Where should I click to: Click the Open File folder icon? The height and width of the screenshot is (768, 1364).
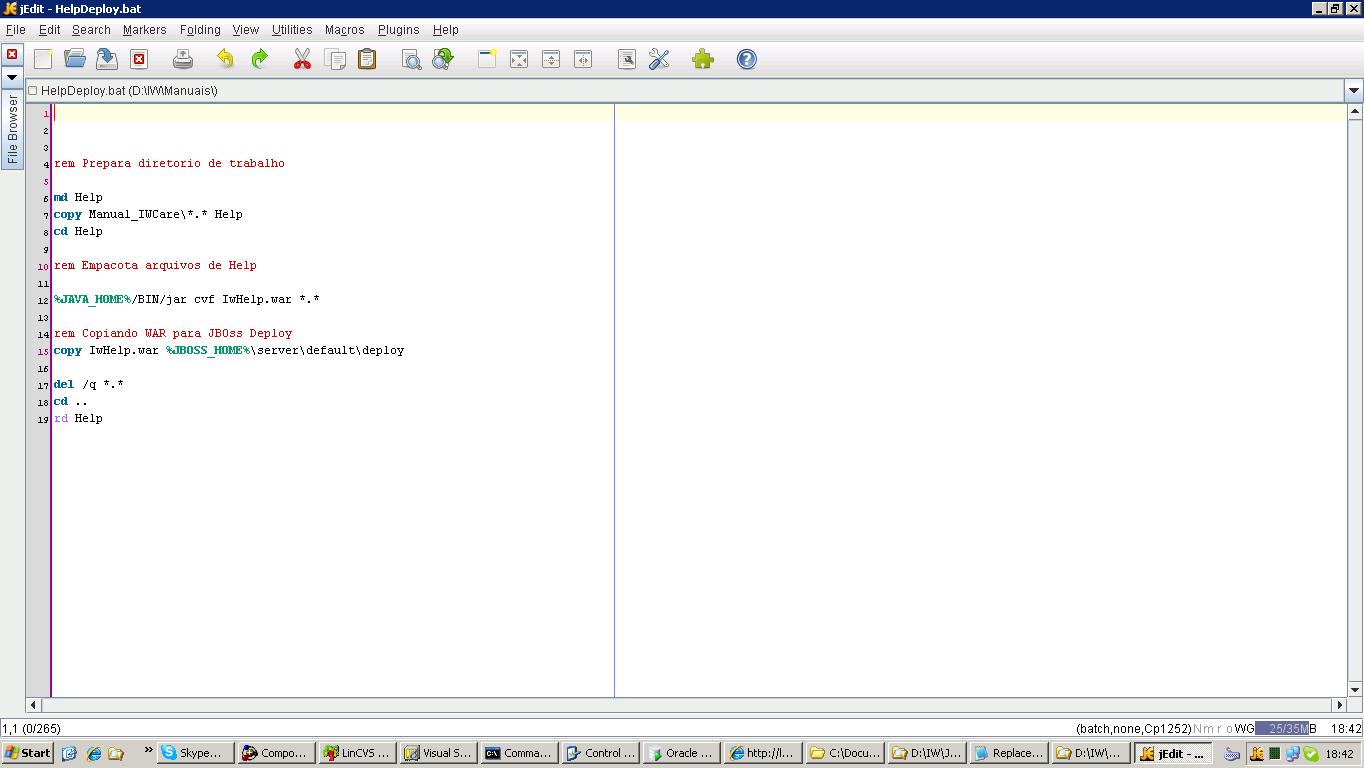[x=75, y=60]
